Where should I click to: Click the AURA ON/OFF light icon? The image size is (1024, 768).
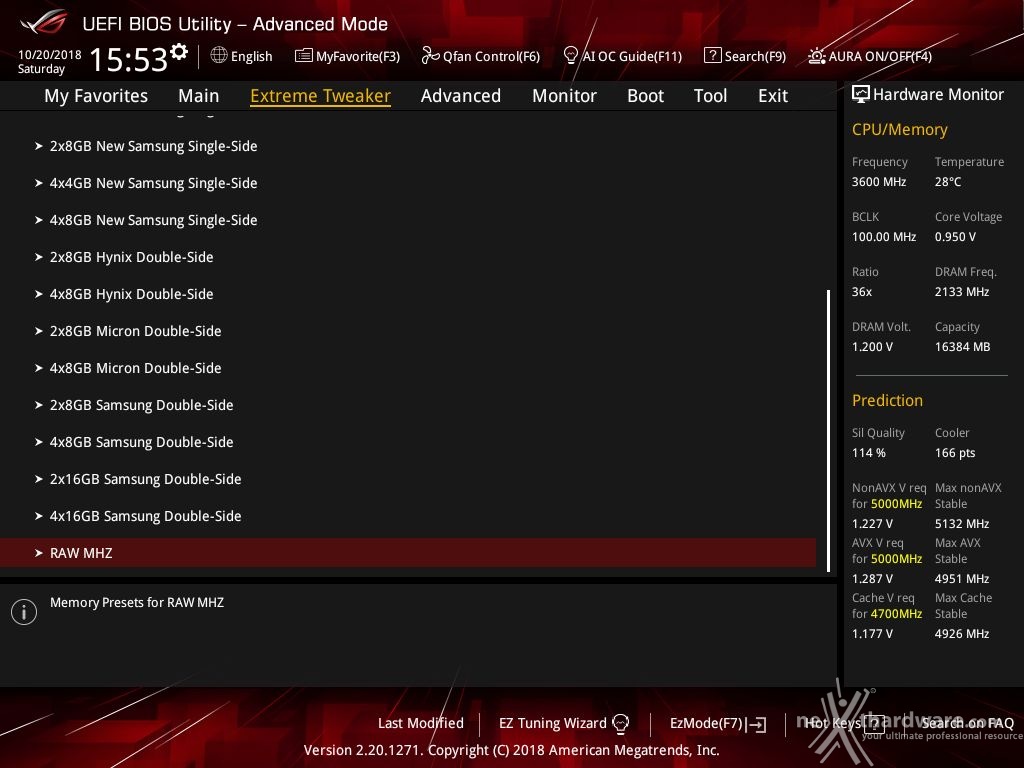point(816,56)
